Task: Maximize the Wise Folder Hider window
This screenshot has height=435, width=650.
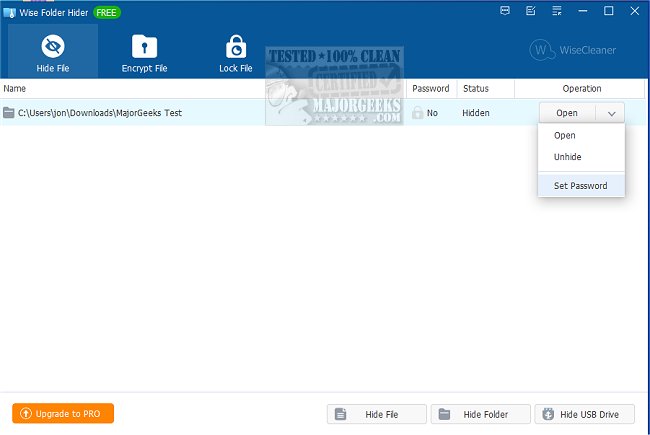Action: pos(609,11)
